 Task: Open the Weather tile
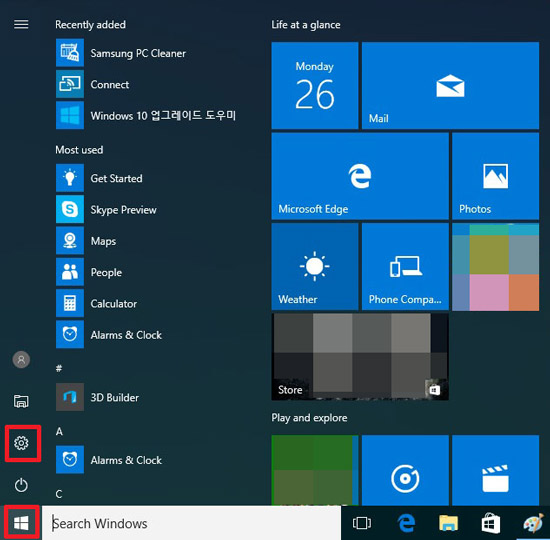[315, 267]
